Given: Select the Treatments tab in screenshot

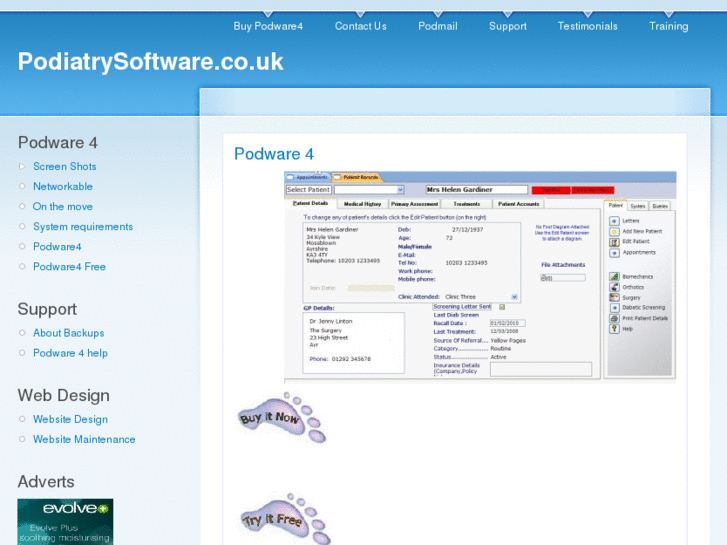Looking at the screenshot, I should pyautogui.click(x=466, y=204).
